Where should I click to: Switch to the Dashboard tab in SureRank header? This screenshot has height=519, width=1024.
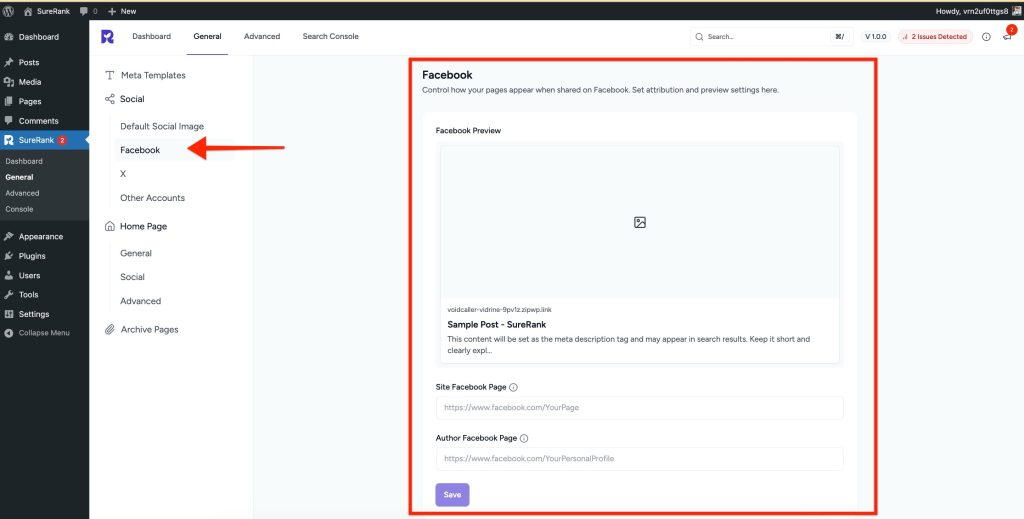[152, 37]
